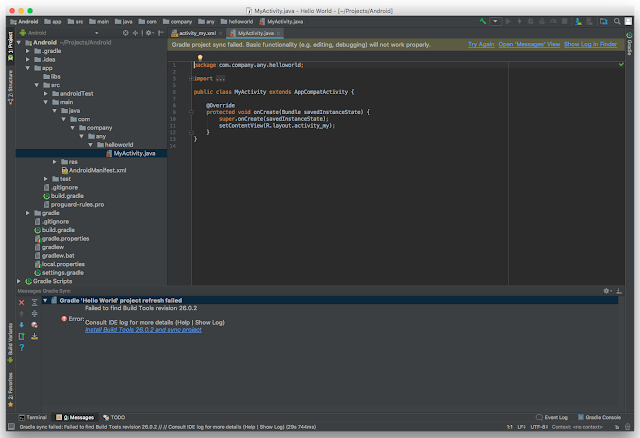Click the red X close icon in Messages
Image resolution: width=640 pixels, height=438 pixels.
[x=22, y=302]
